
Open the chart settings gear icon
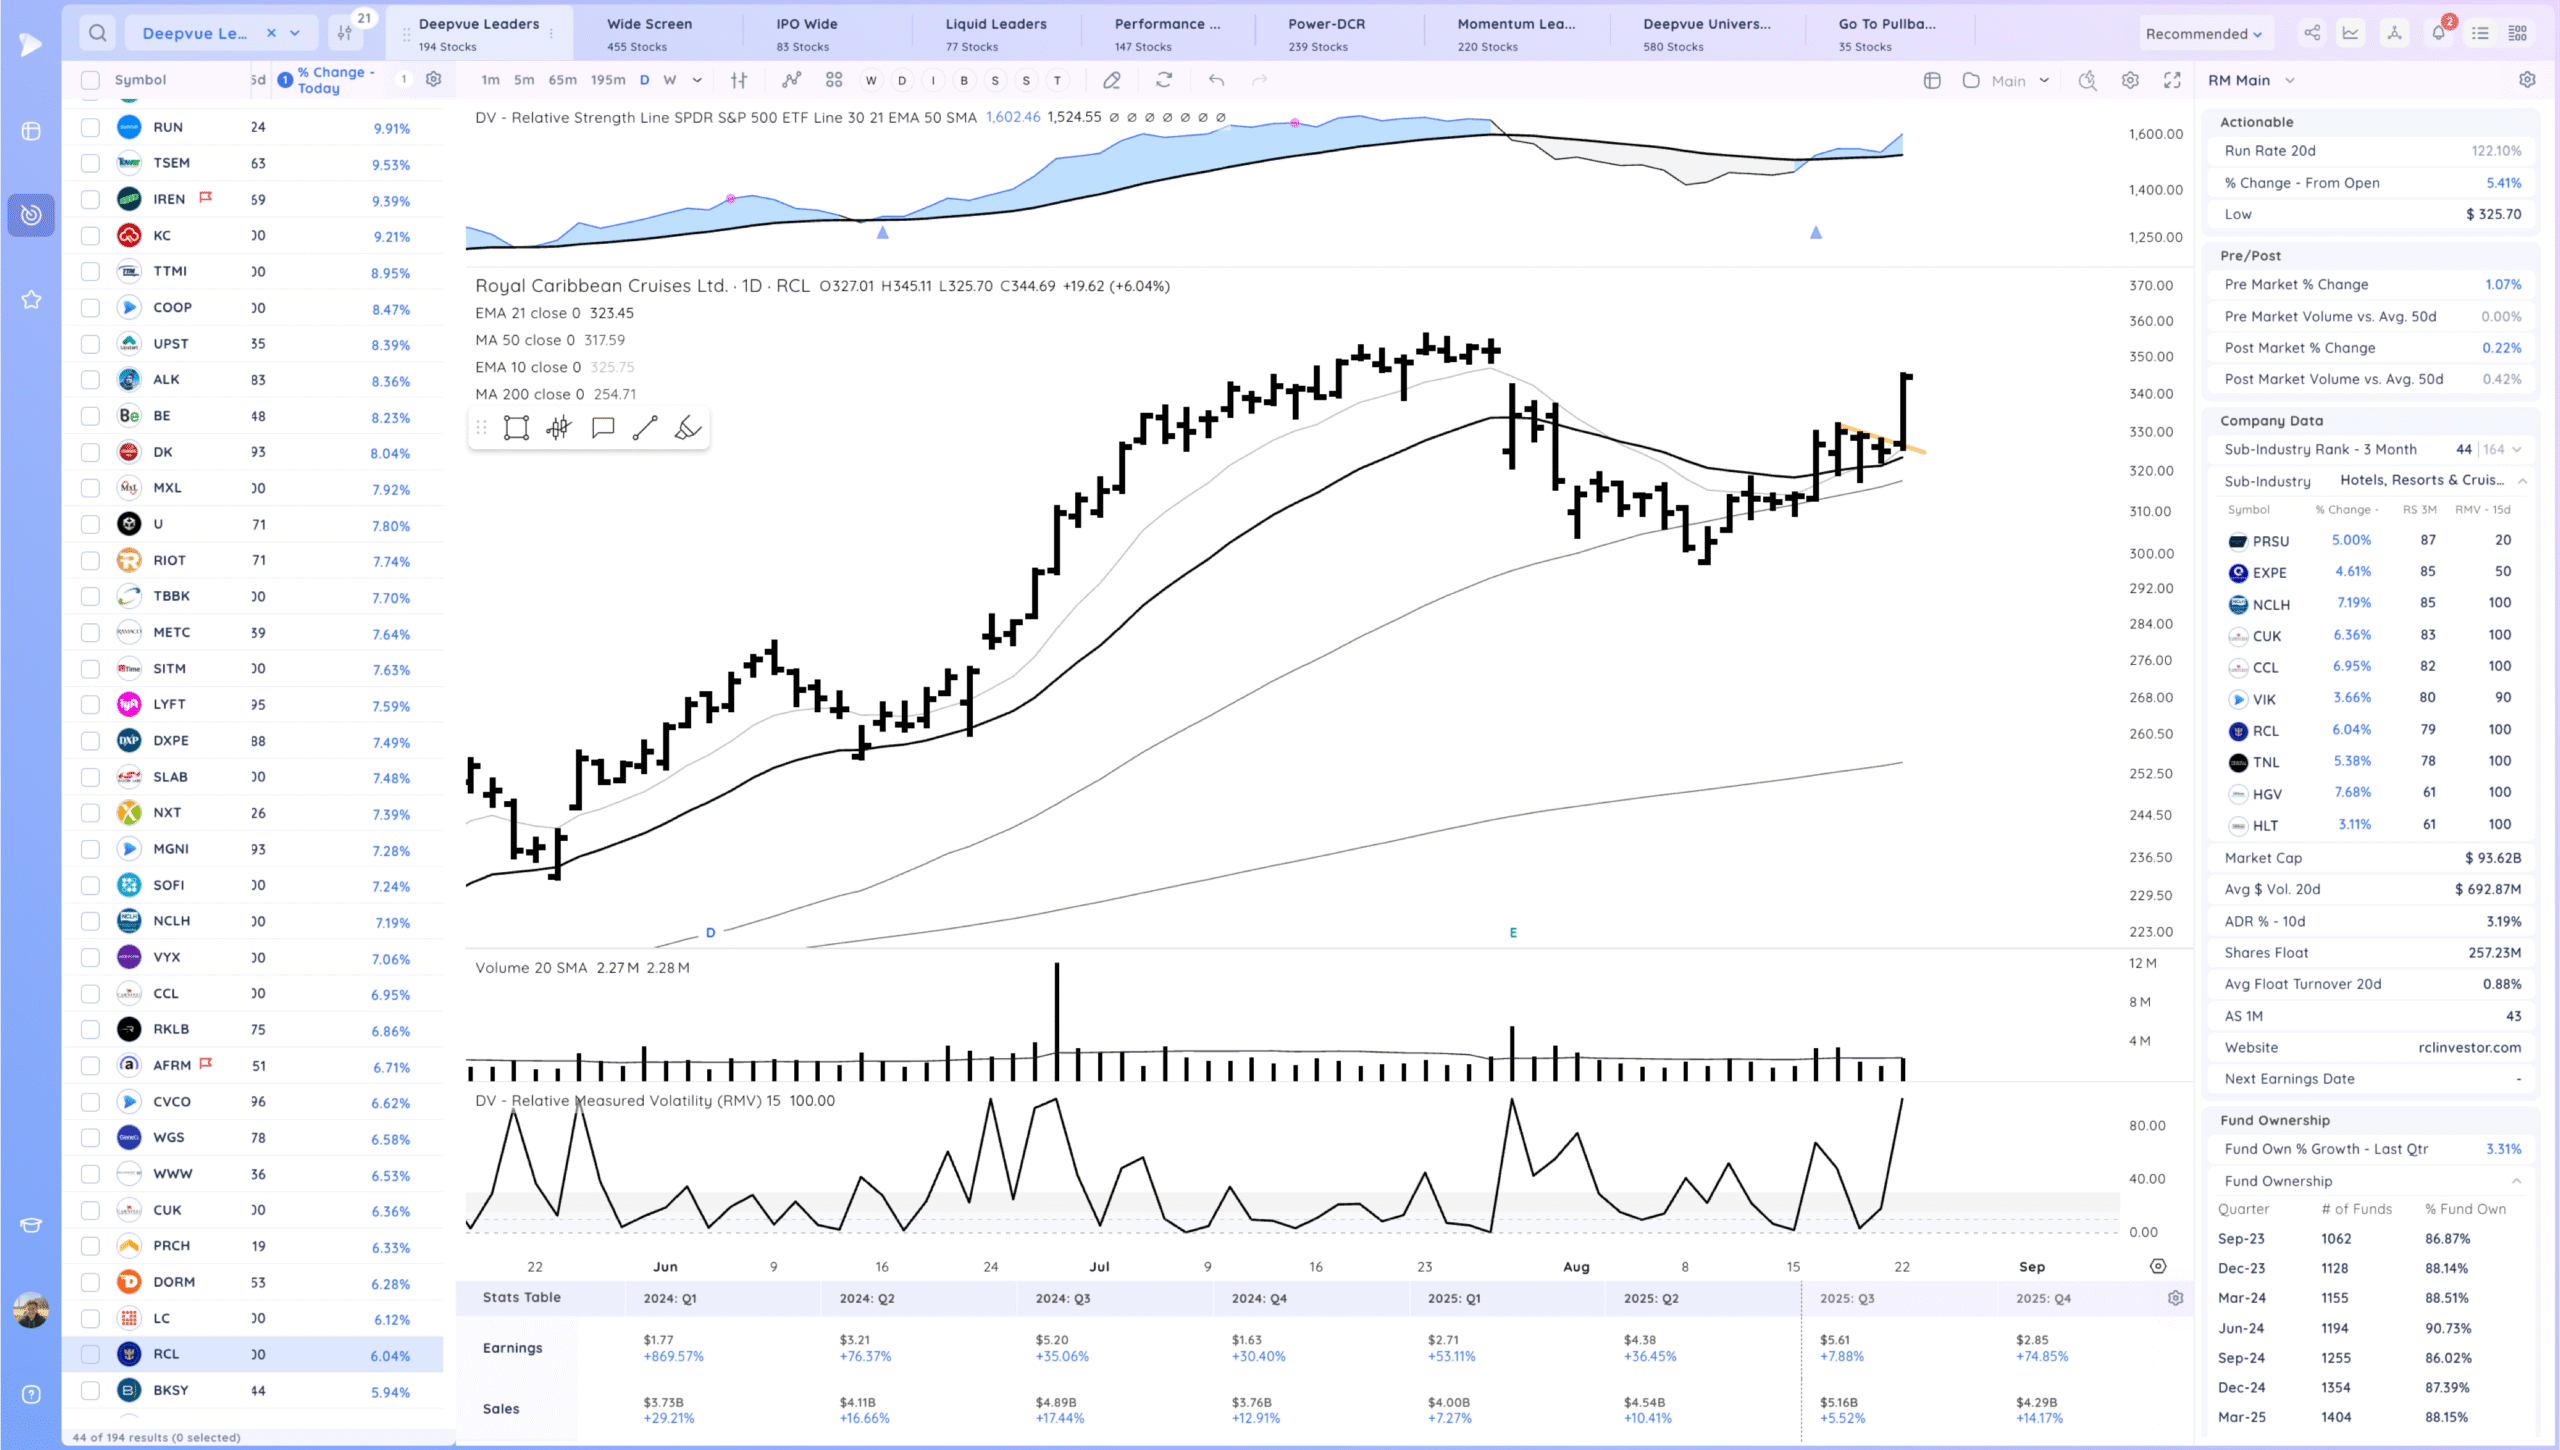[x=2130, y=80]
